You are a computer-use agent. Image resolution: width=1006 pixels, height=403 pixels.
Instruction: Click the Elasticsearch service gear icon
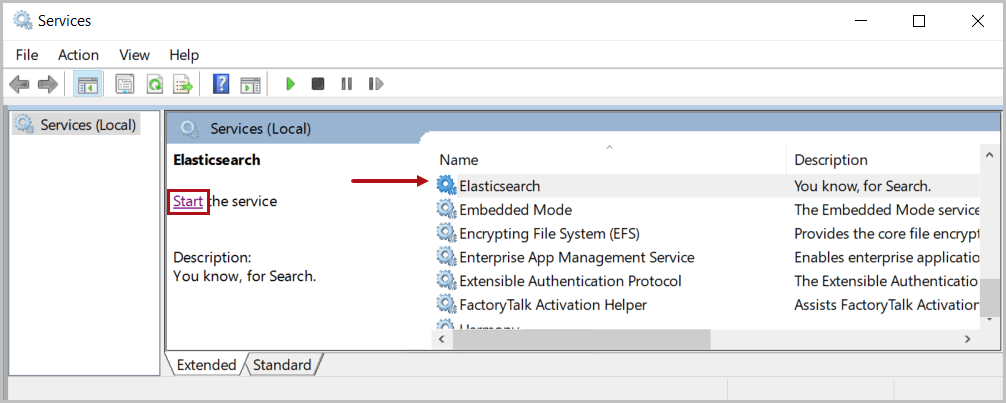coord(446,186)
